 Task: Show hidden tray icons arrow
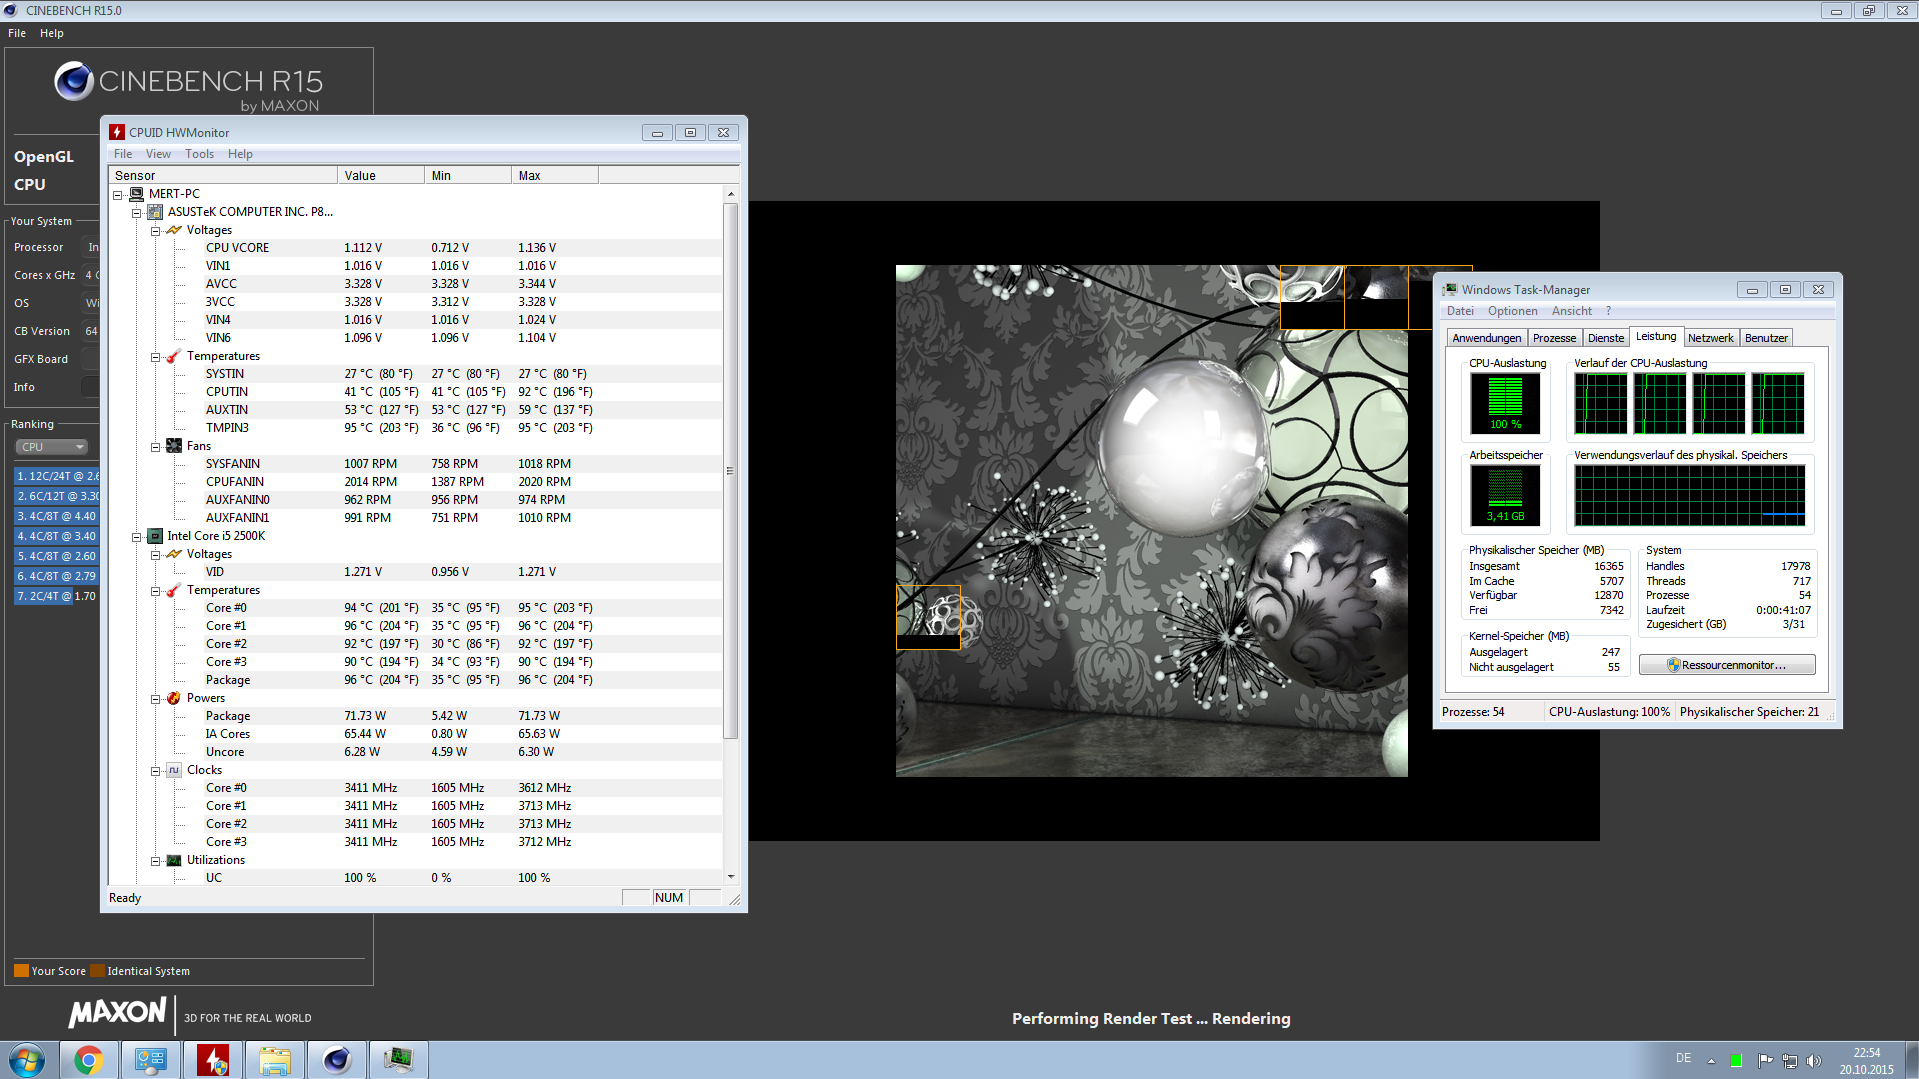(1711, 1060)
